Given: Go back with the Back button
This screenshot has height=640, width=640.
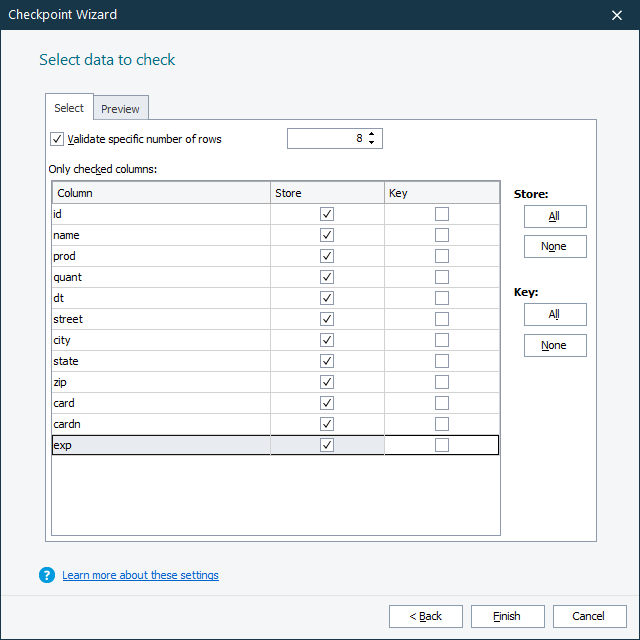Looking at the screenshot, I should coord(426,616).
